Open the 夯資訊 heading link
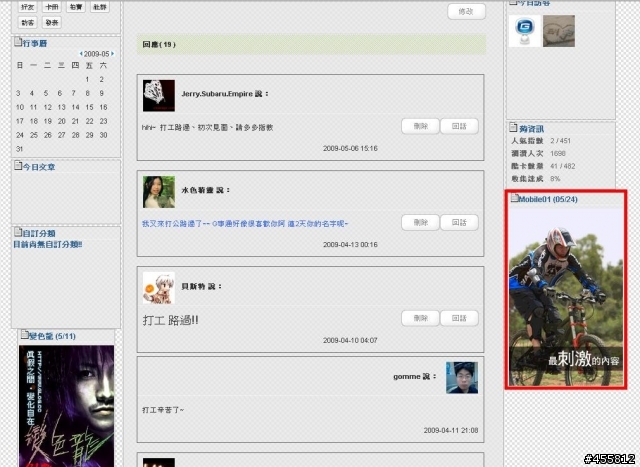The height and width of the screenshot is (467, 640). point(531,129)
